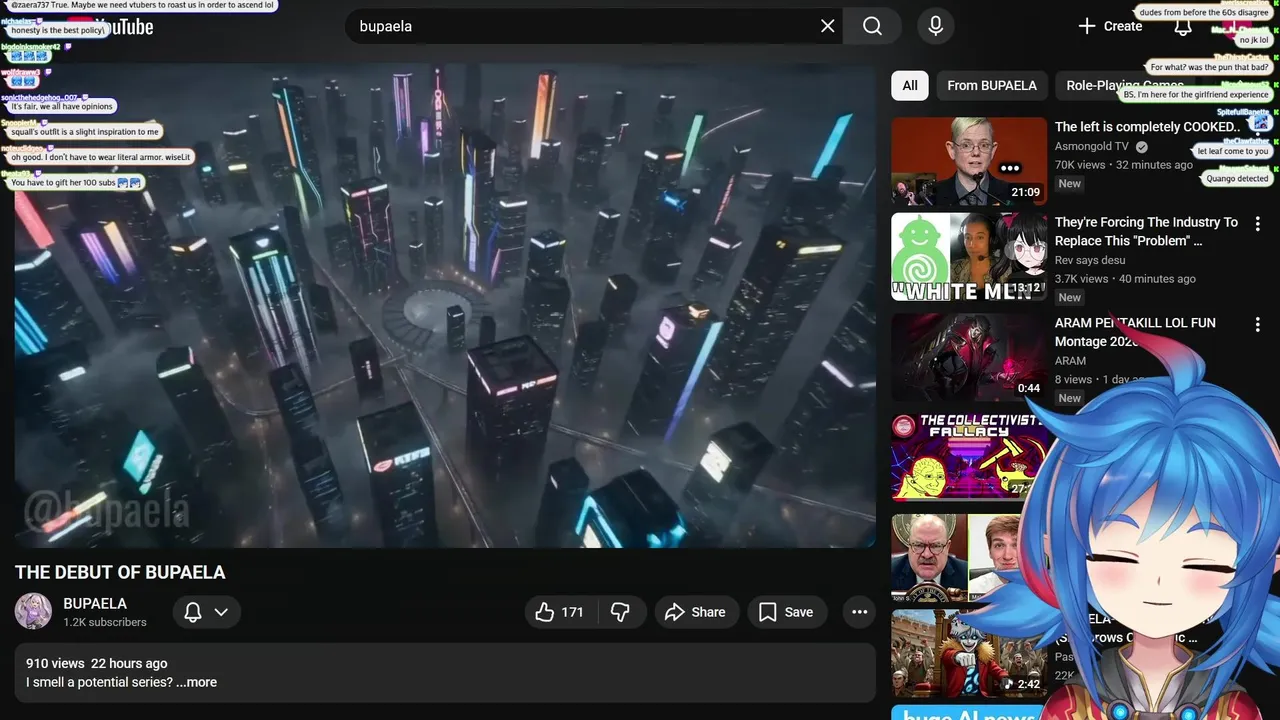Viewport: 1280px width, 720px height.
Task: Click the cyberpunk city video player
Action: (x=445, y=305)
